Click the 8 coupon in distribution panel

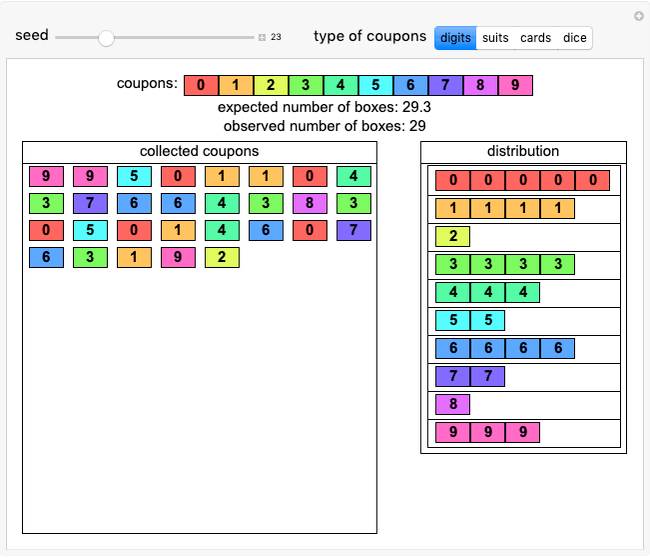tap(453, 404)
